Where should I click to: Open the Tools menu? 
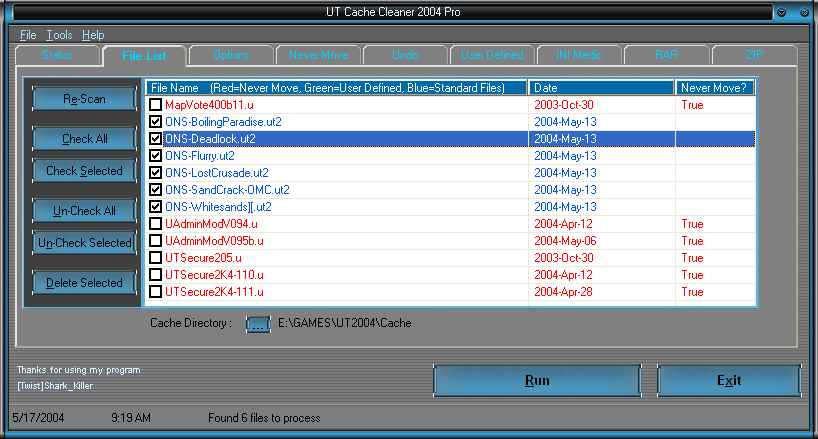[x=59, y=35]
